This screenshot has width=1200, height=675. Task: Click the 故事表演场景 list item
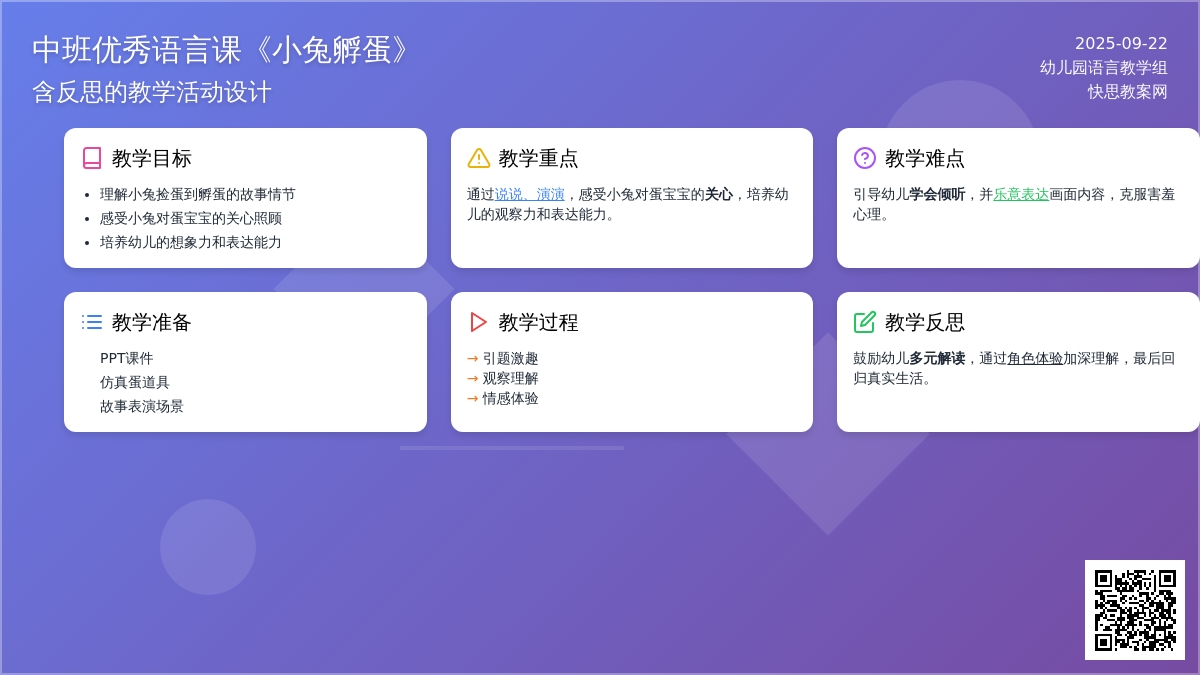pos(142,406)
